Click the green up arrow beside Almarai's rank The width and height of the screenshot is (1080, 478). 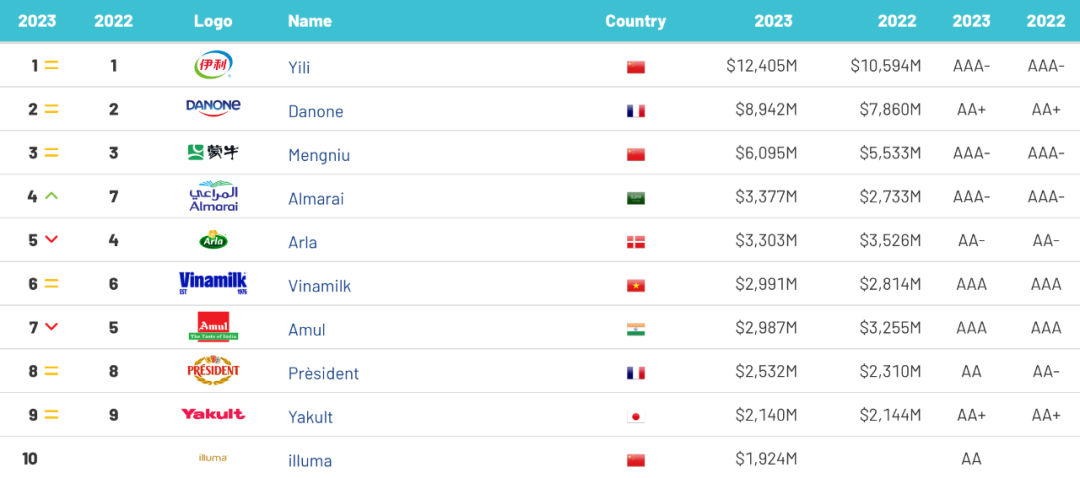coord(51,196)
